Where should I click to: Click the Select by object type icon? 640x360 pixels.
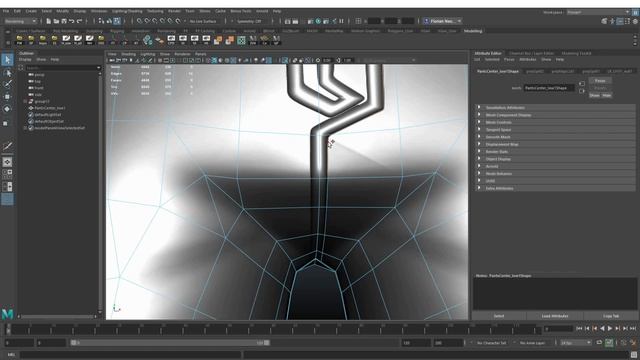click(x=109, y=21)
